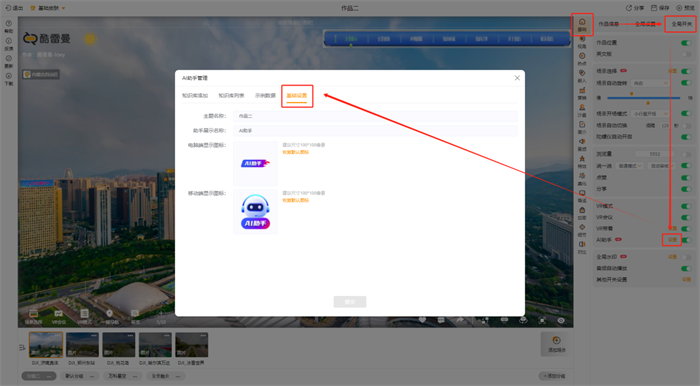Open the 细节 detail side icon
The image size is (700, 386).
[582, 230]
